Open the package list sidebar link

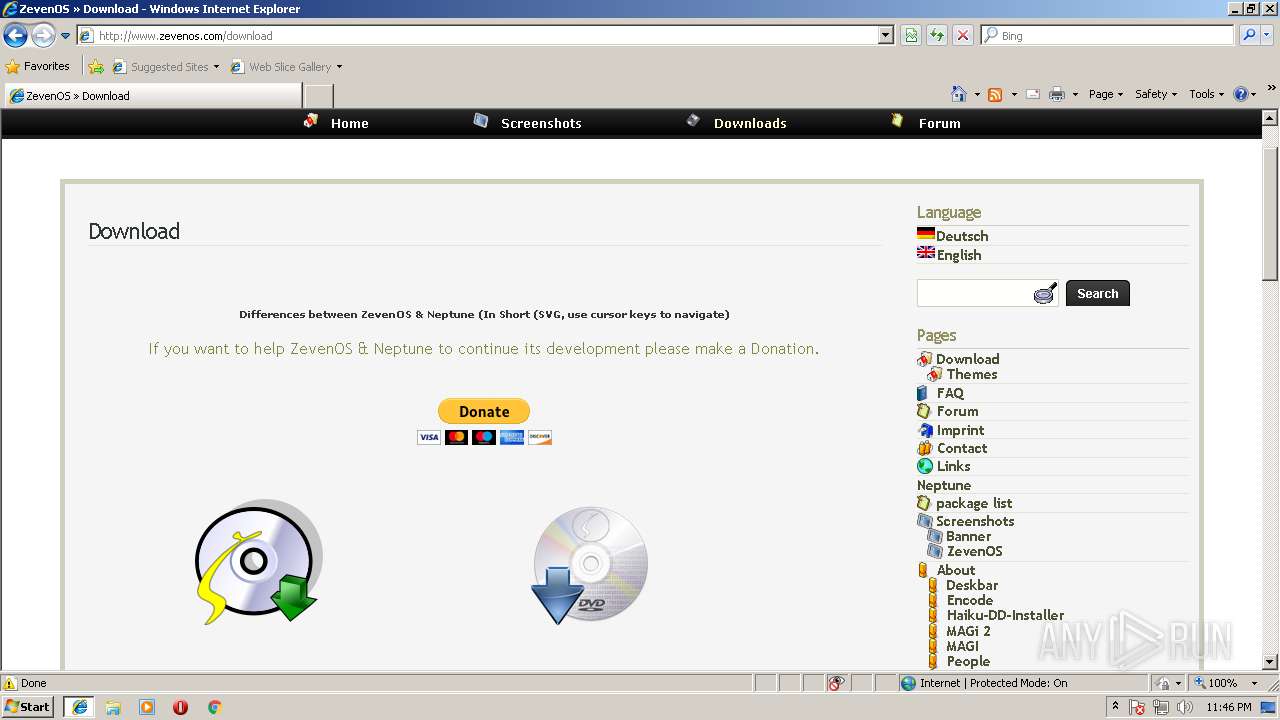974,503
